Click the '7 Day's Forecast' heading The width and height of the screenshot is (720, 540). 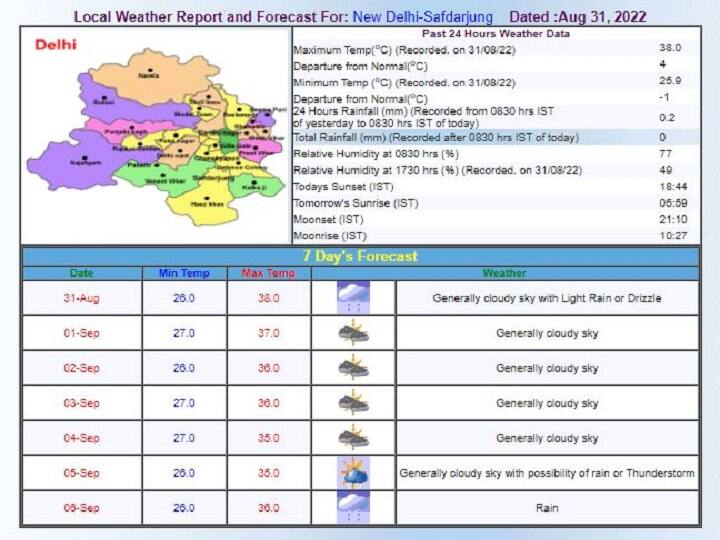[x=360, y=256]
